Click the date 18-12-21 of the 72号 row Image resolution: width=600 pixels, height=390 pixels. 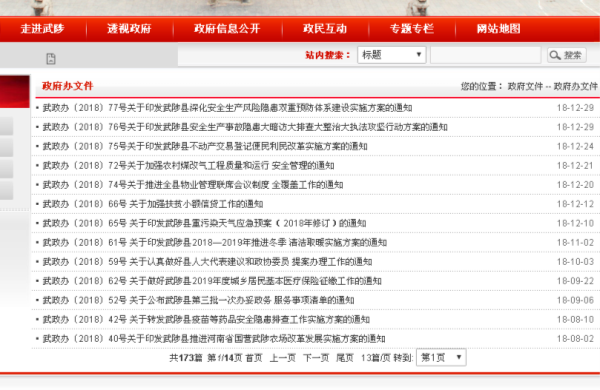click(x=575, y=166)
